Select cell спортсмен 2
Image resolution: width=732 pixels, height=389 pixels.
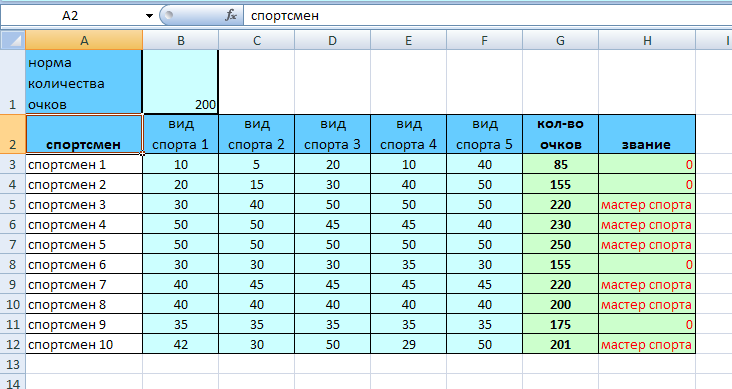84,184
